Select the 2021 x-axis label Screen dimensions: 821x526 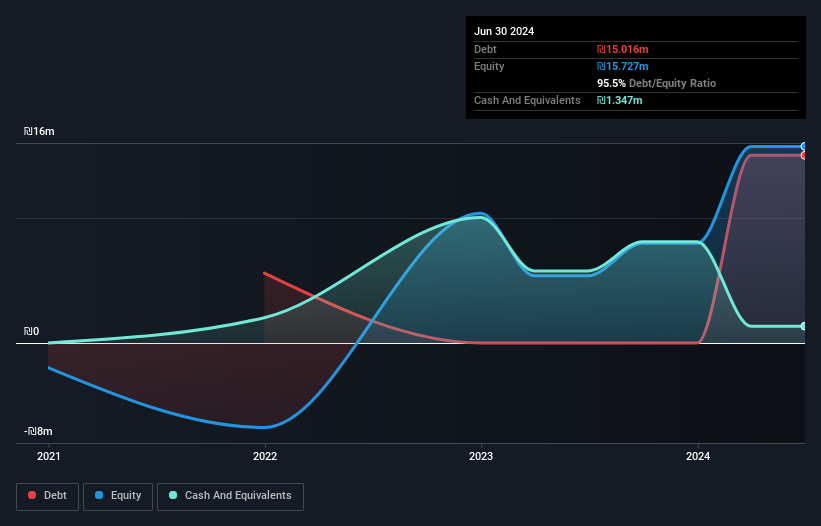pyautogui.click(x=49, y=456)
